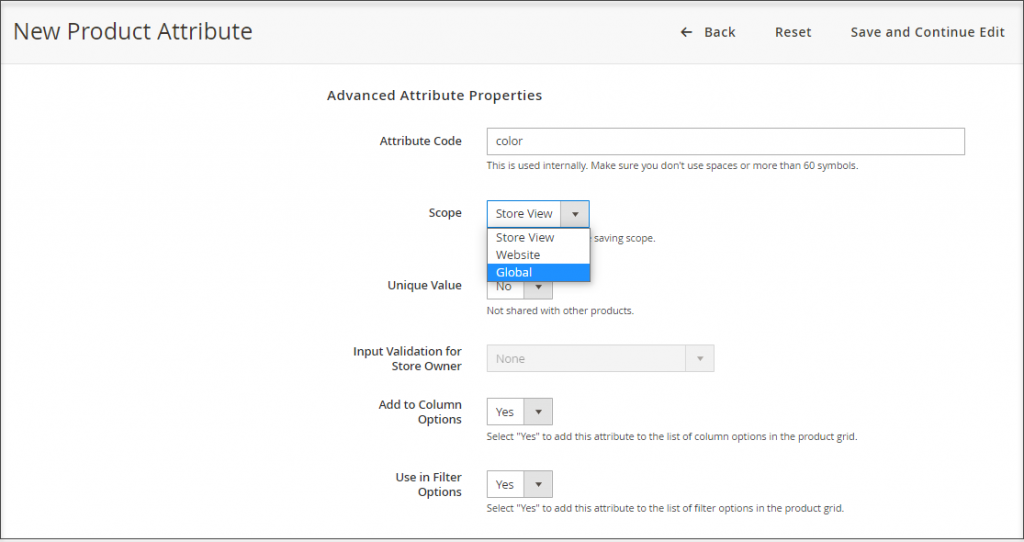Click the Scope field label
Viewport: 1024px width, 542px height.
pyautogui.click(x=445, y=213)
